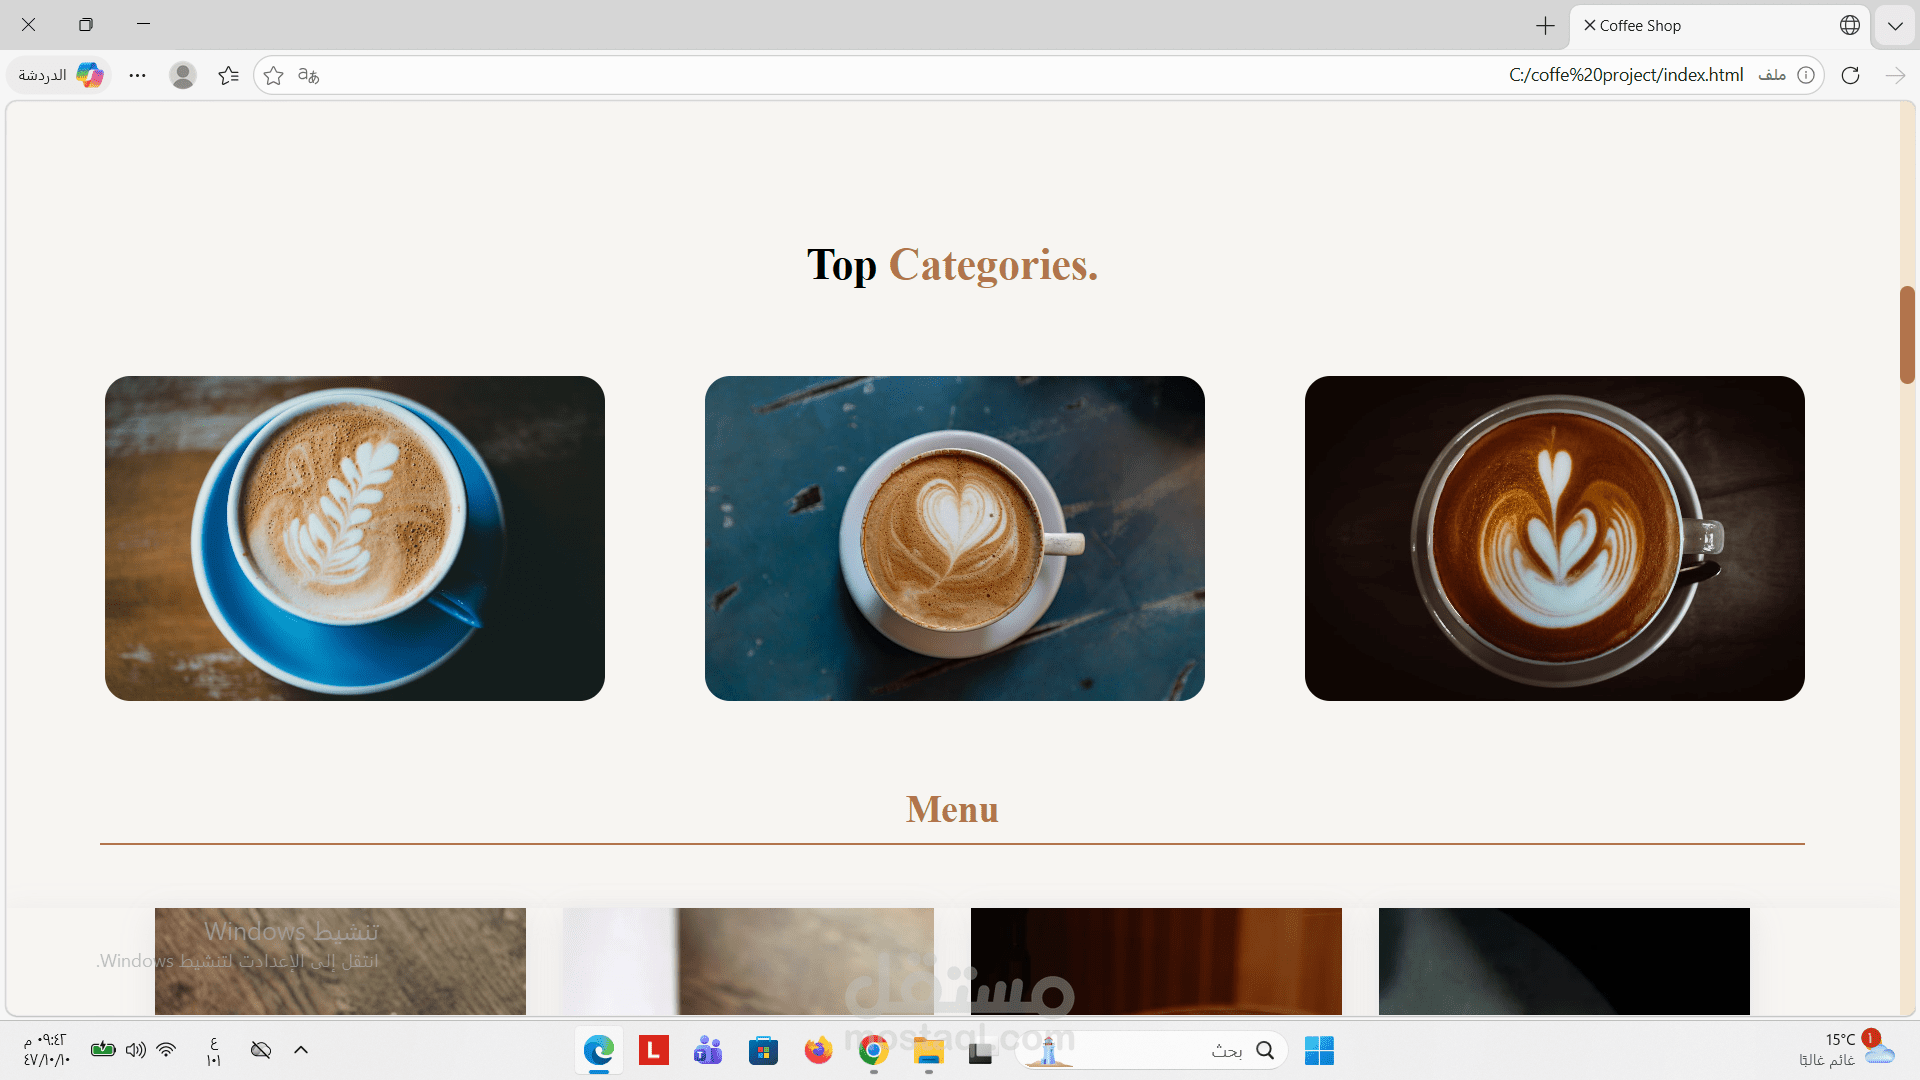This screenshot has height=1080, width=1920.
Task: Expand the tab actions dropdown arrow
Action: [x=1895, y=26]
